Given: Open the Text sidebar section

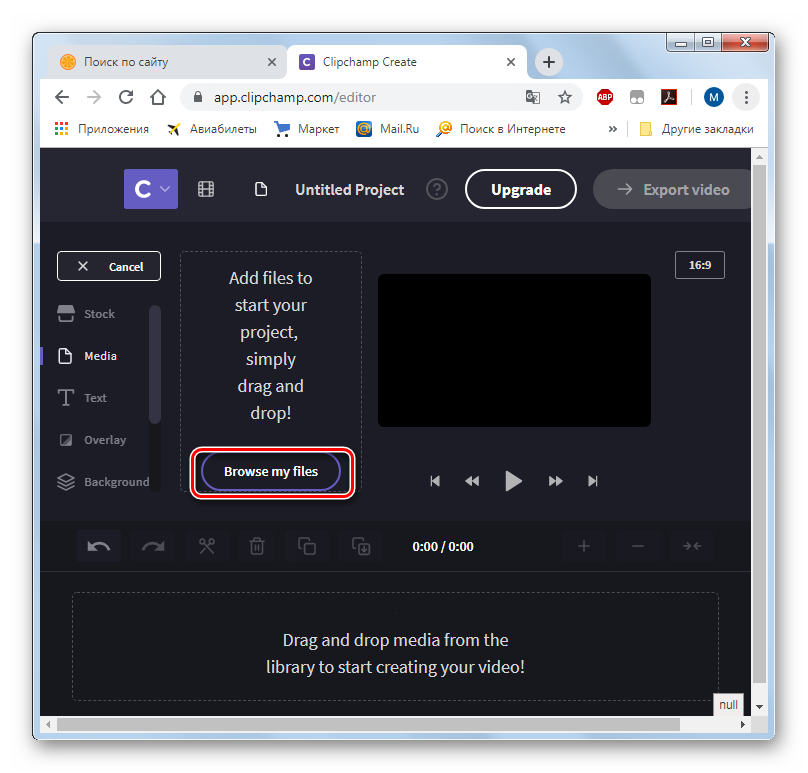Looking at the screenshot, I should pos(82,398).
